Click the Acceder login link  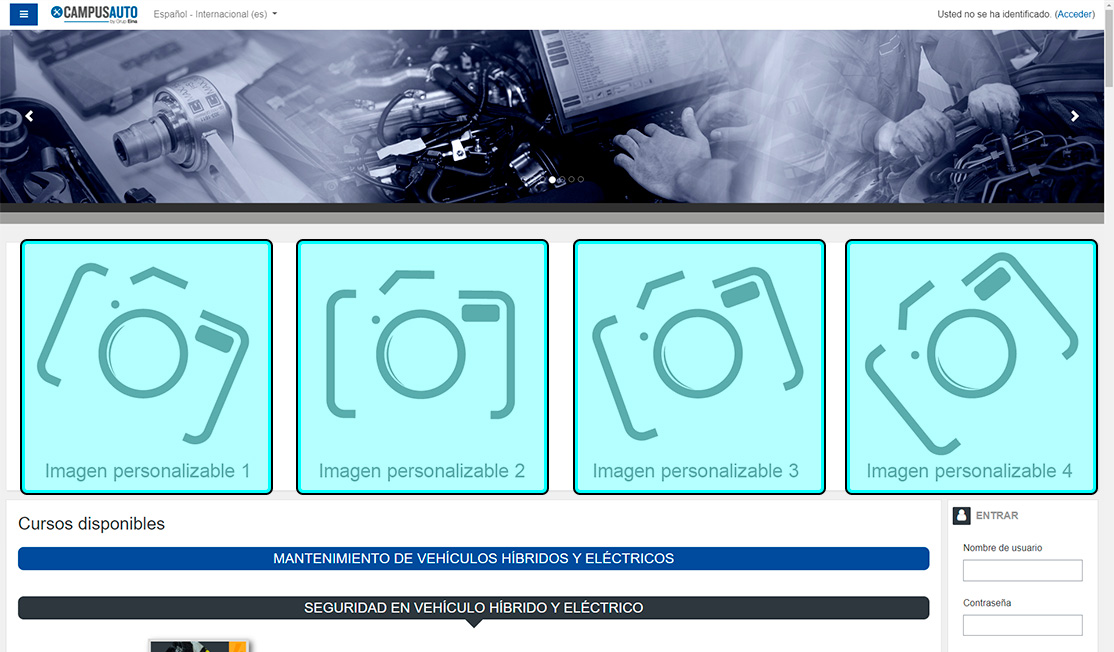click(1074, 14)
